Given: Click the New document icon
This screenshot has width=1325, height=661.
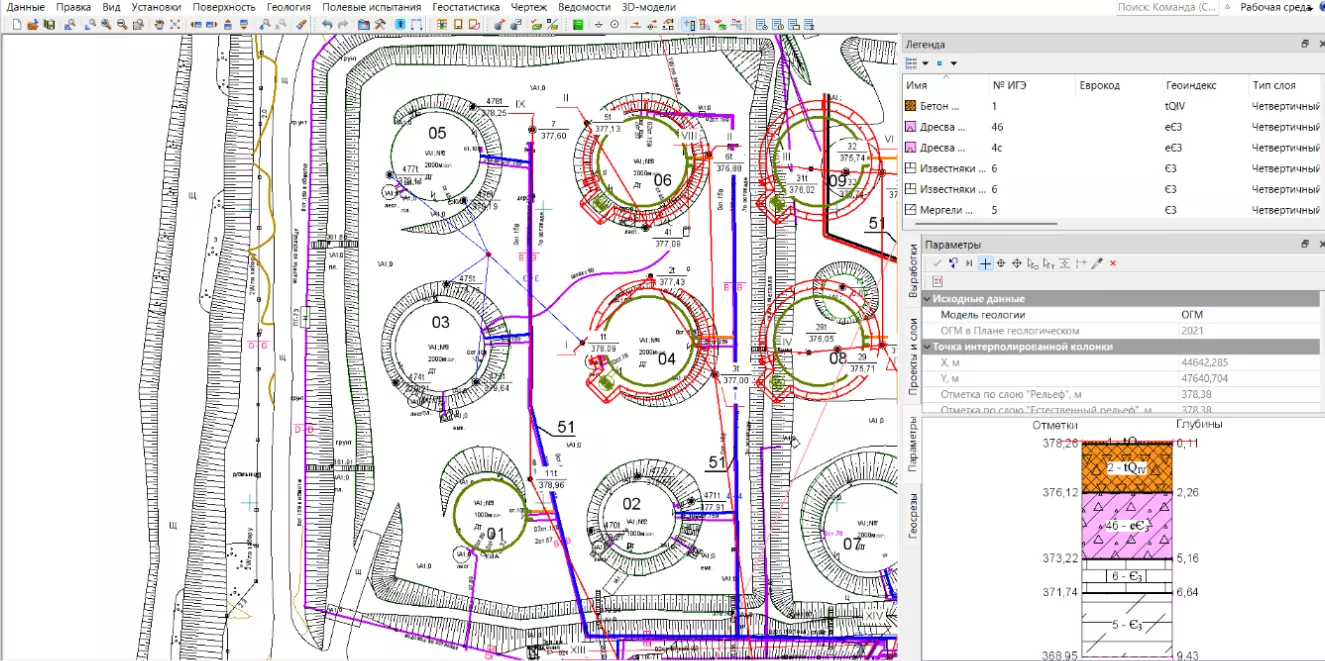Looking at the screenshot, I should click(17, 24).
